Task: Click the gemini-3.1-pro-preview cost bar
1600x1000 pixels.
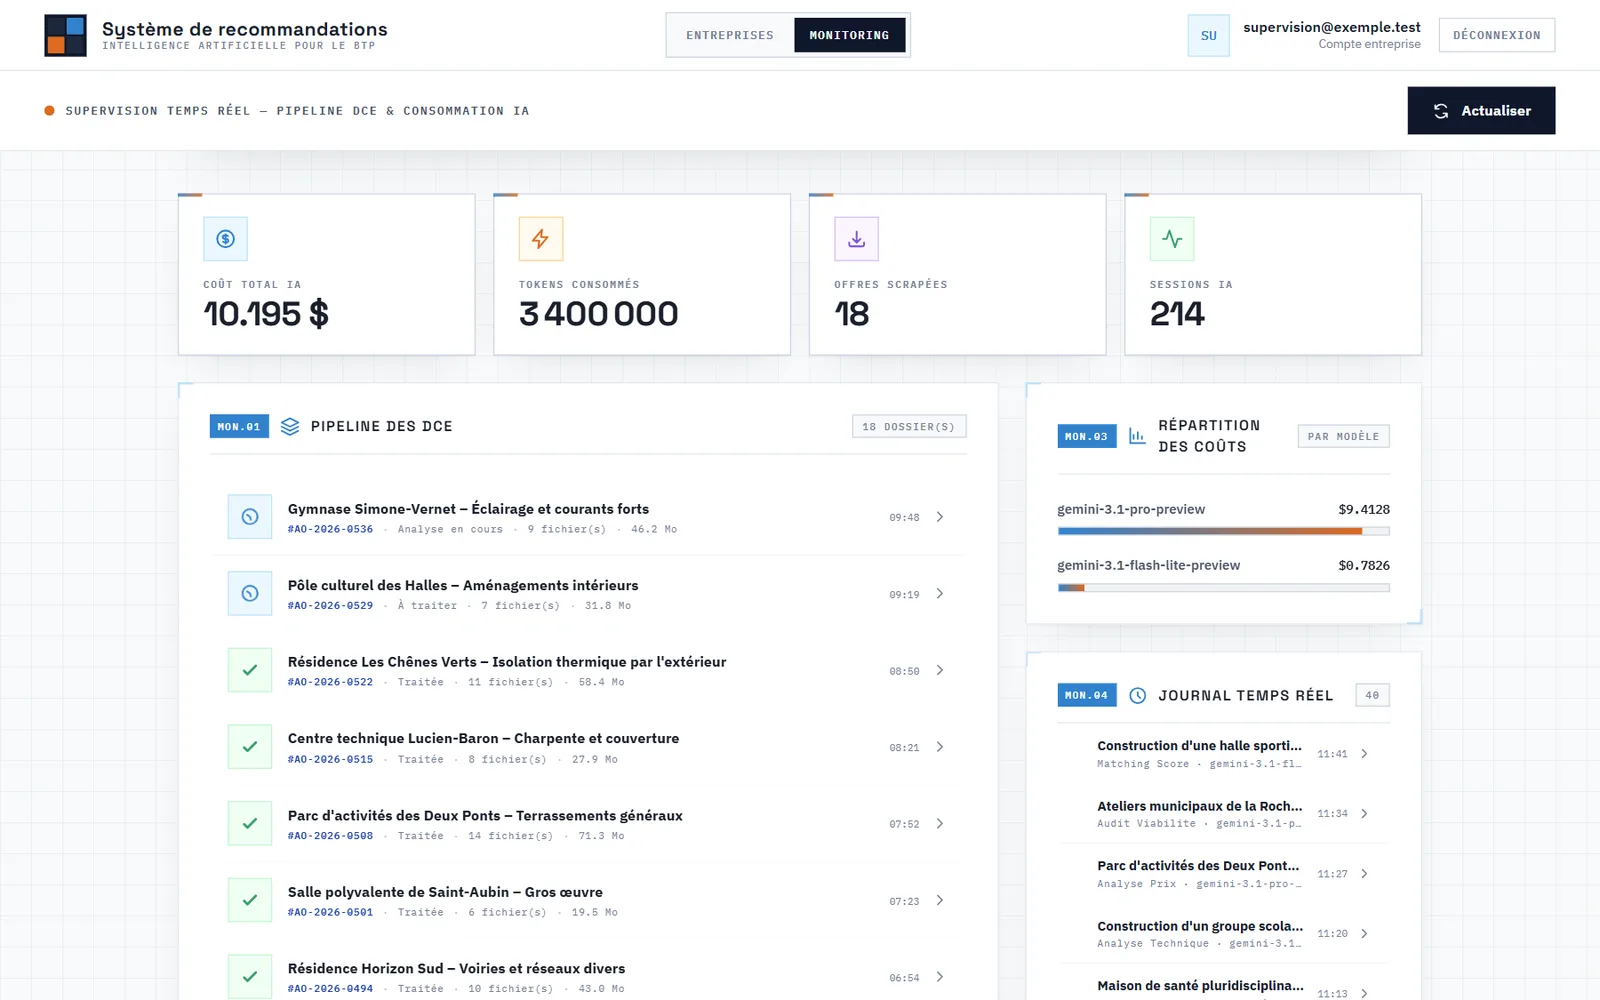Action: tap(1223, 531)
